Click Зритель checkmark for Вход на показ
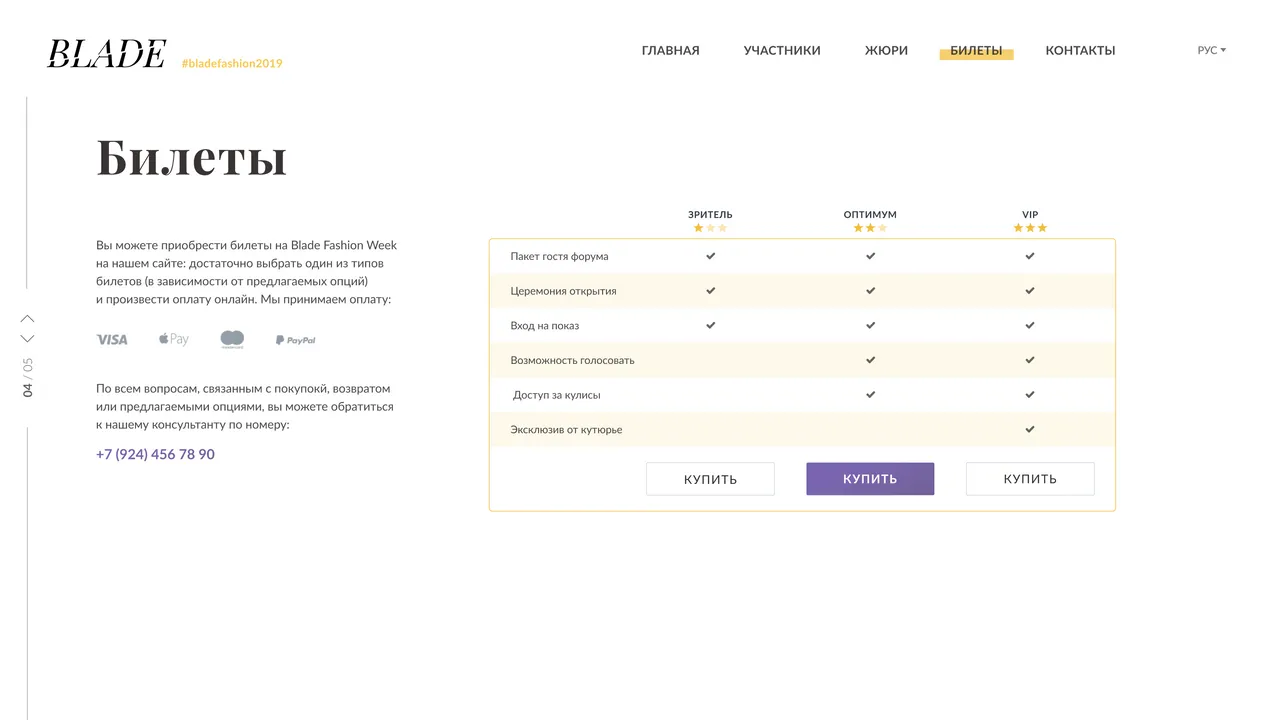1280x720 pixels. (711, 325)
